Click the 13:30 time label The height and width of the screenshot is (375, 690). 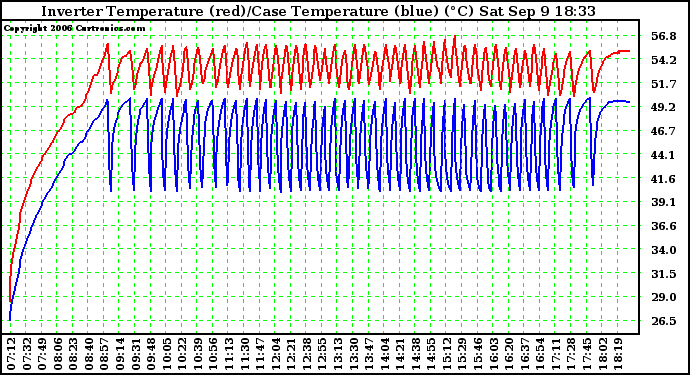[x=354, y=354]
